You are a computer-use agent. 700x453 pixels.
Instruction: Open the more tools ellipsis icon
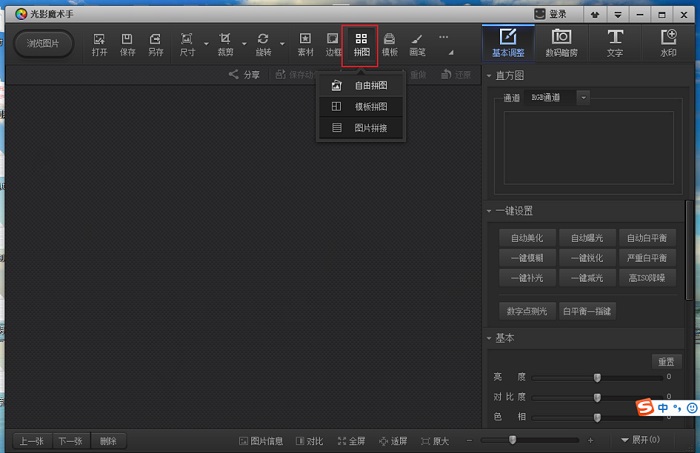[443, 37]
